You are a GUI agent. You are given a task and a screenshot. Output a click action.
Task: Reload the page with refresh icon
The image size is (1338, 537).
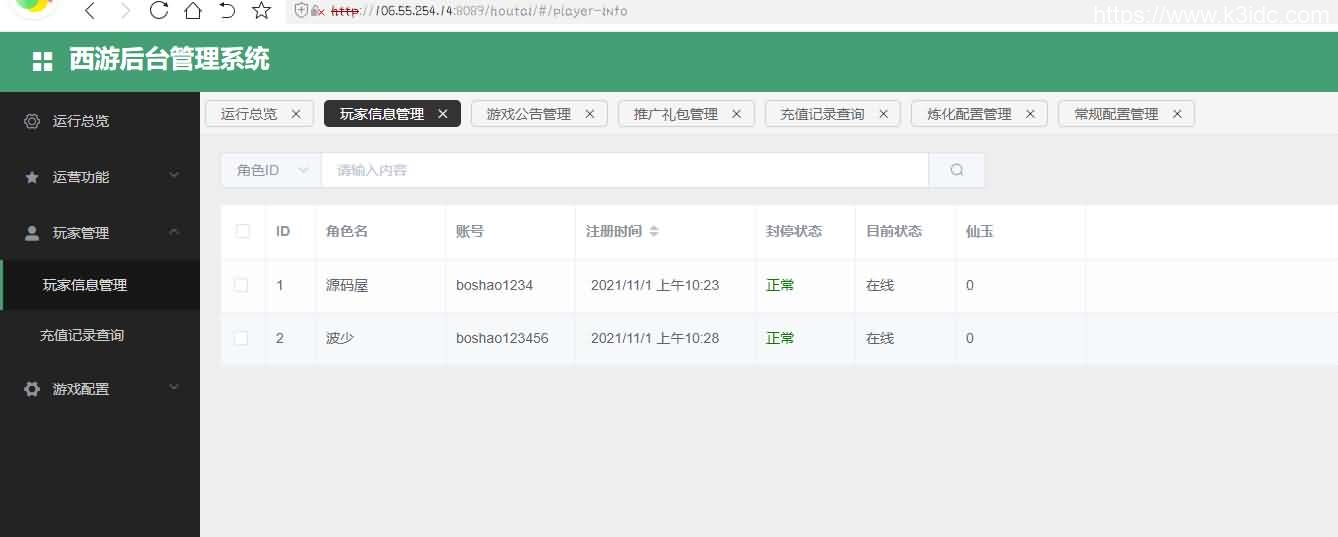pos(158,11)
